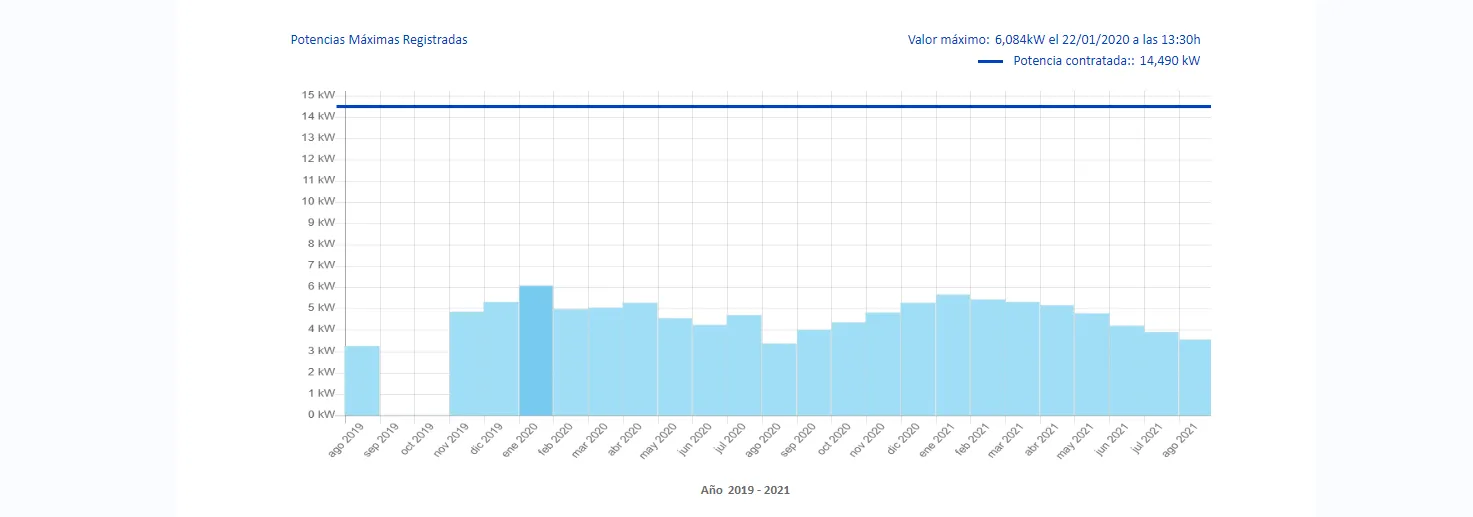1473x517 pixels.
Task: Click the Potencias Máximas Registradas title
Action: pyautogui.click(x=379, y=40)
